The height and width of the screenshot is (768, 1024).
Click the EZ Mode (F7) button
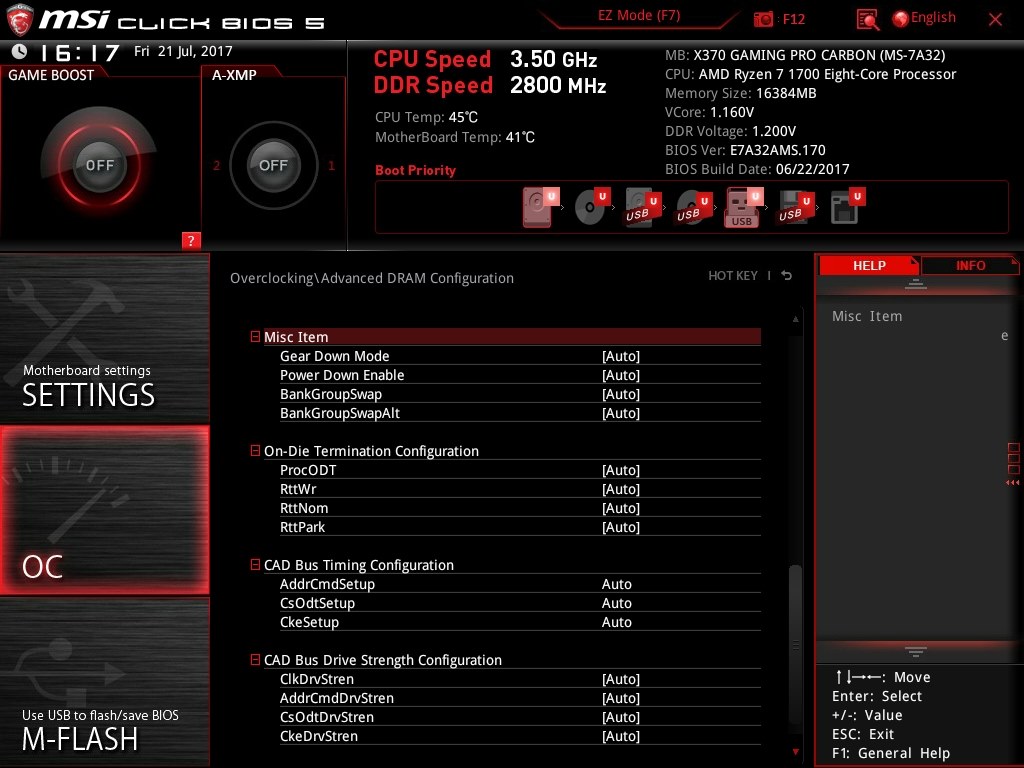tap(638, 16)
